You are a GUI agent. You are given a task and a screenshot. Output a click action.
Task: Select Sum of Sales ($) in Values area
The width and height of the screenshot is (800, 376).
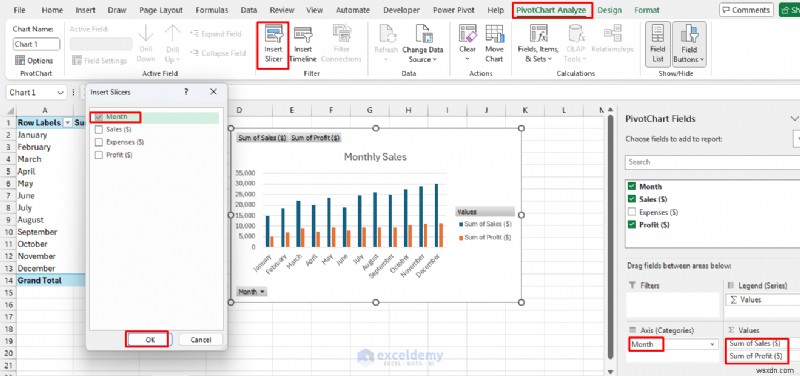(755, 343)
